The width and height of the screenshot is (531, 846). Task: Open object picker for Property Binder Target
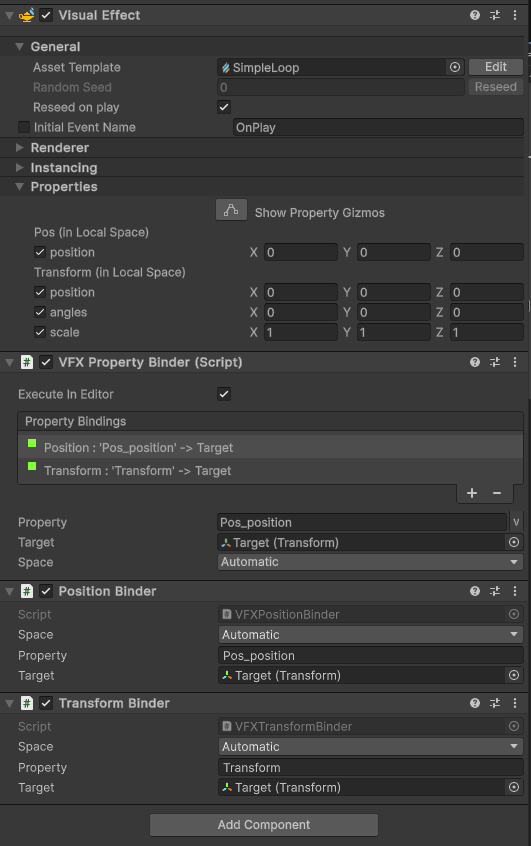pyautogui.click(x=514, y=542)
